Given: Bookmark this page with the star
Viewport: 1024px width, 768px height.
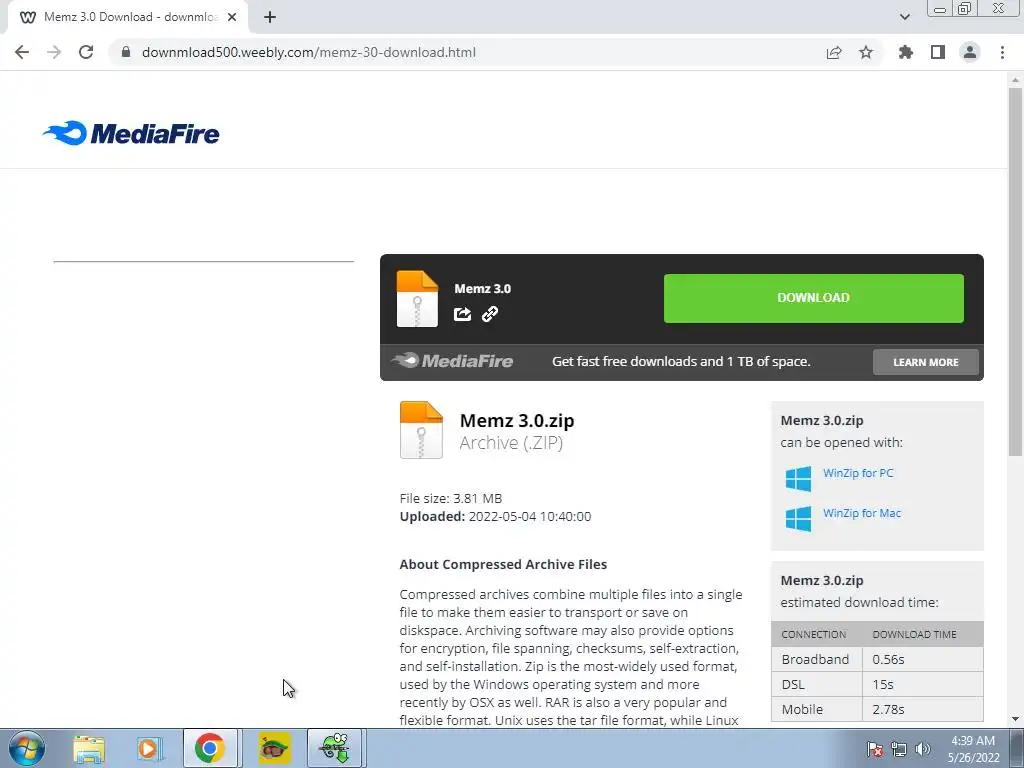Looking at the screenshot, I should coord(866,52).
